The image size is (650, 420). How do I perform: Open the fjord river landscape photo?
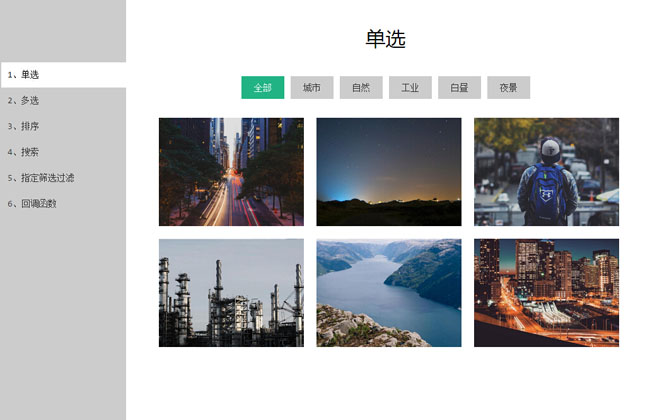[389, 293]
